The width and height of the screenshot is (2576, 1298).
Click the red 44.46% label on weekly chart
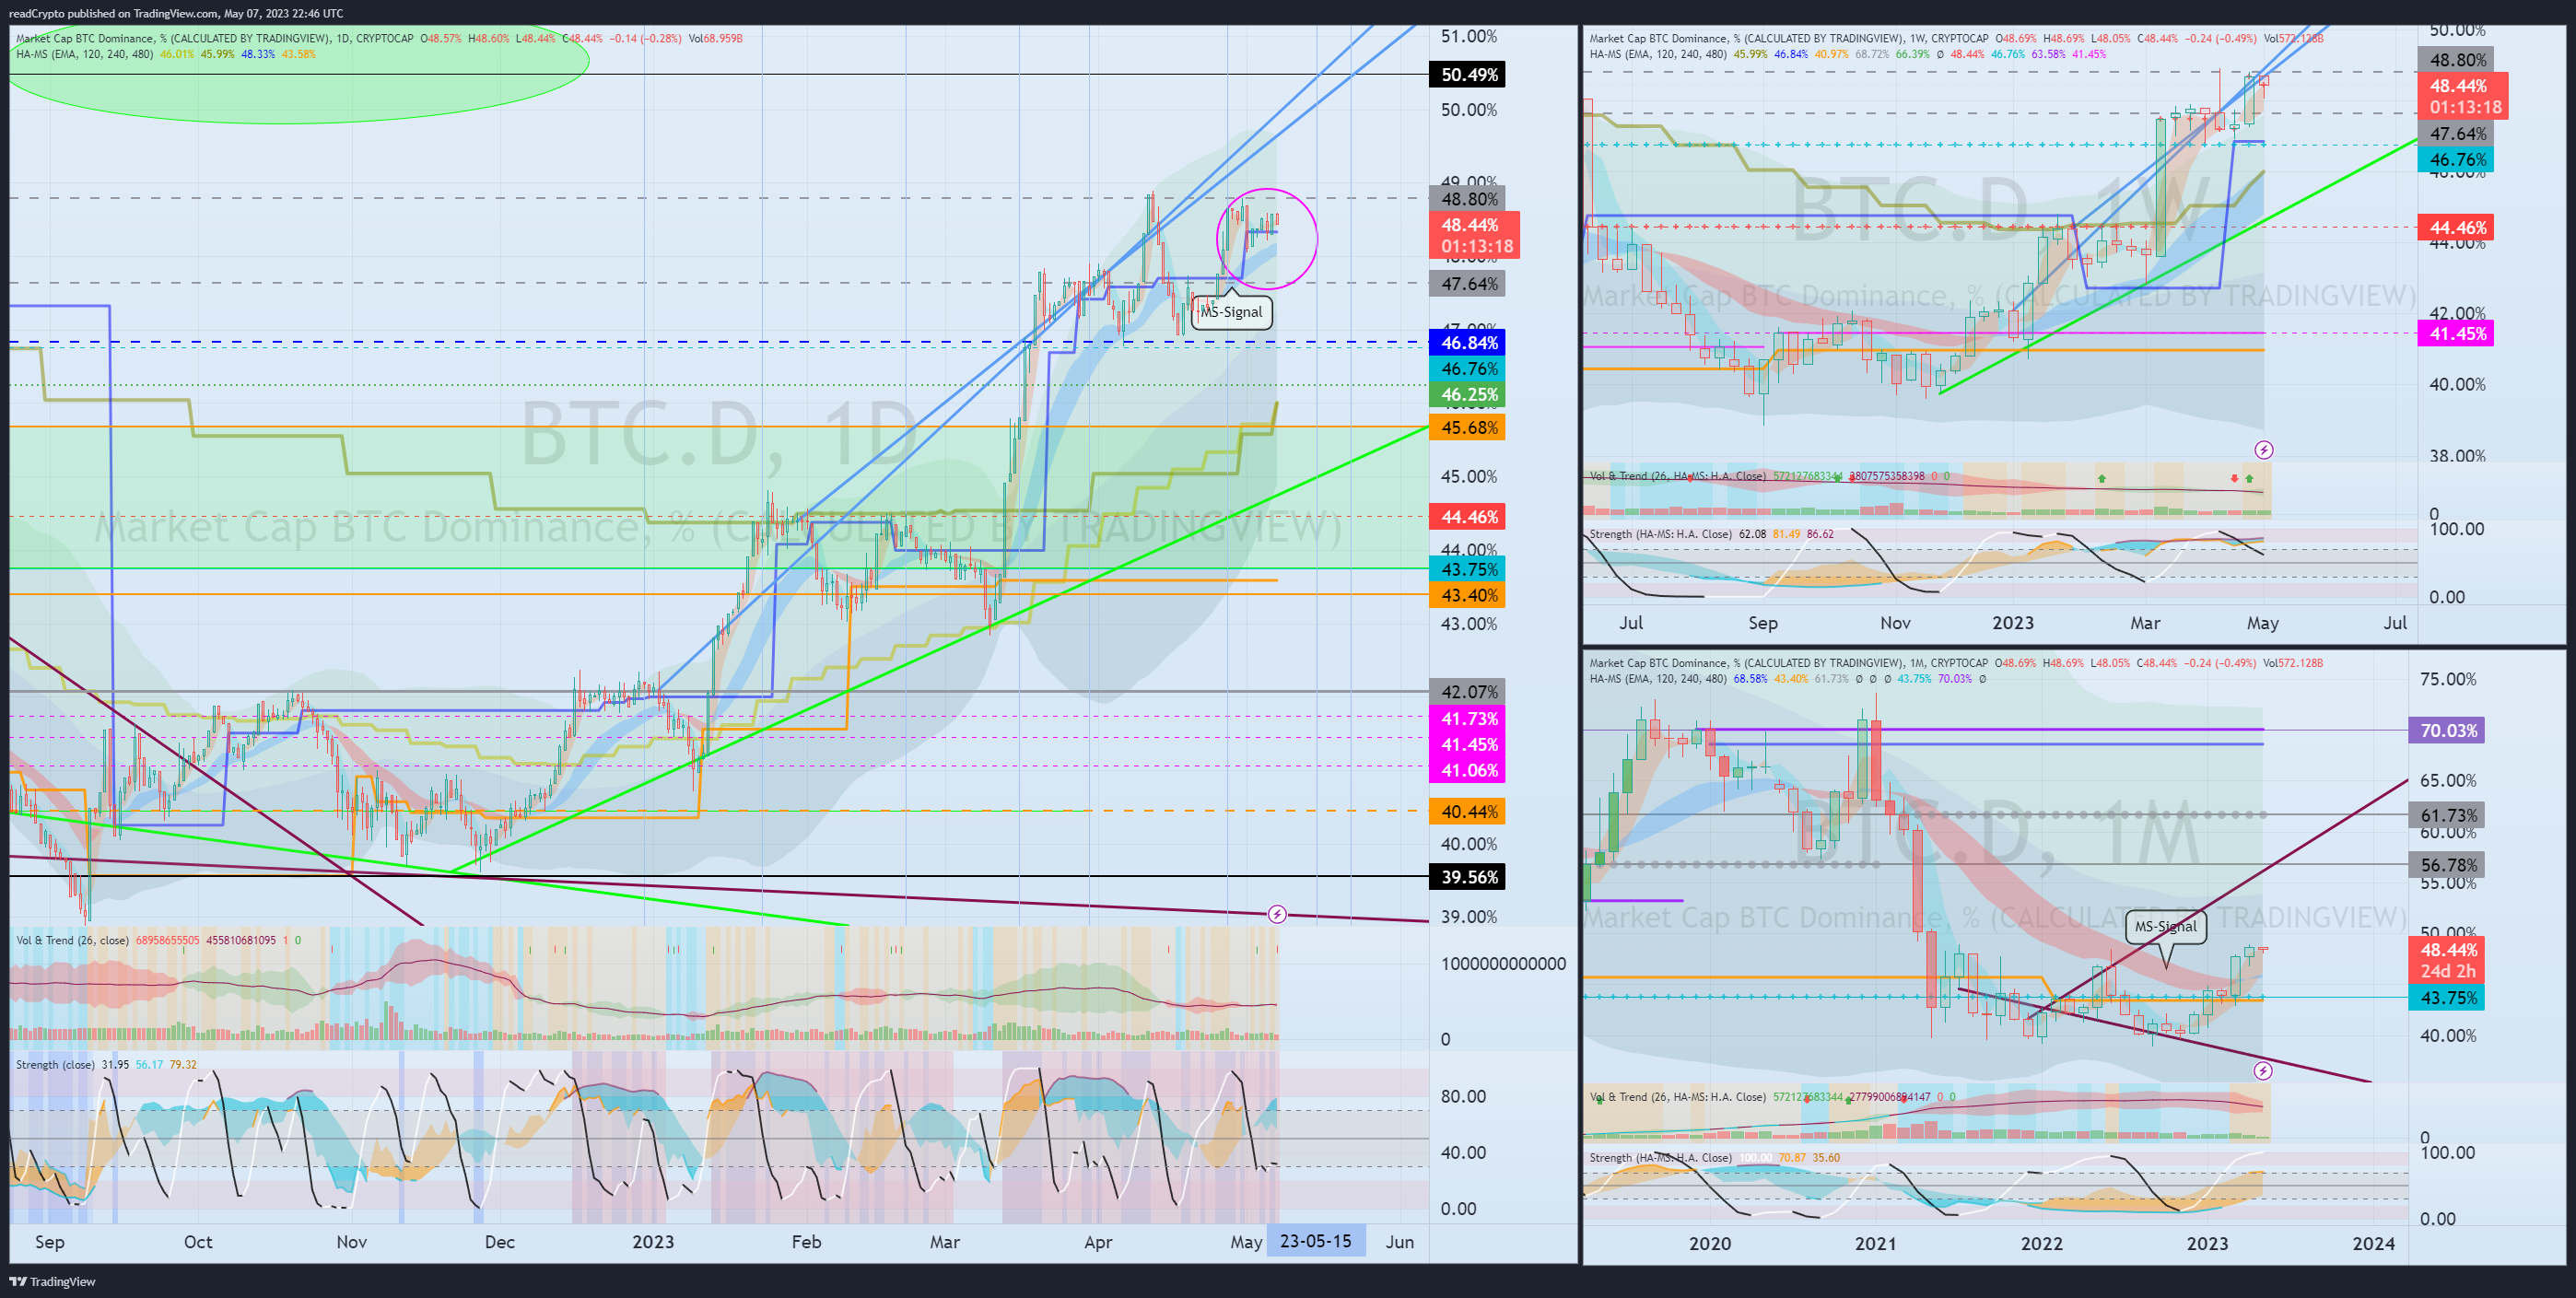[x=2456, y=228]
